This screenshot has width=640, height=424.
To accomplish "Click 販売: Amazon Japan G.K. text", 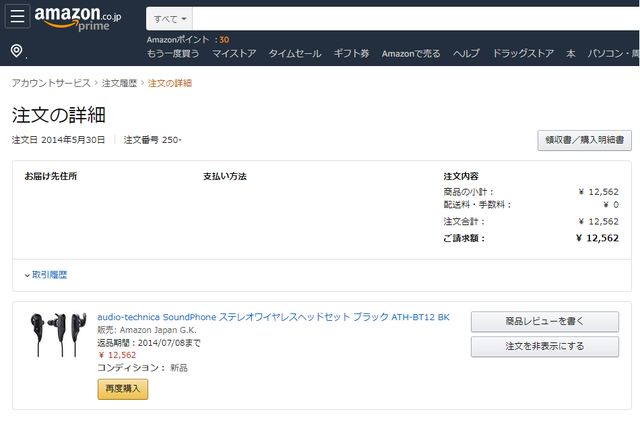I will [147, 330].
